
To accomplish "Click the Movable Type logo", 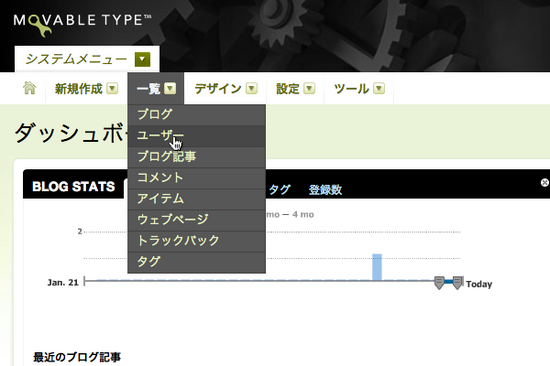I will click(82, 25).
